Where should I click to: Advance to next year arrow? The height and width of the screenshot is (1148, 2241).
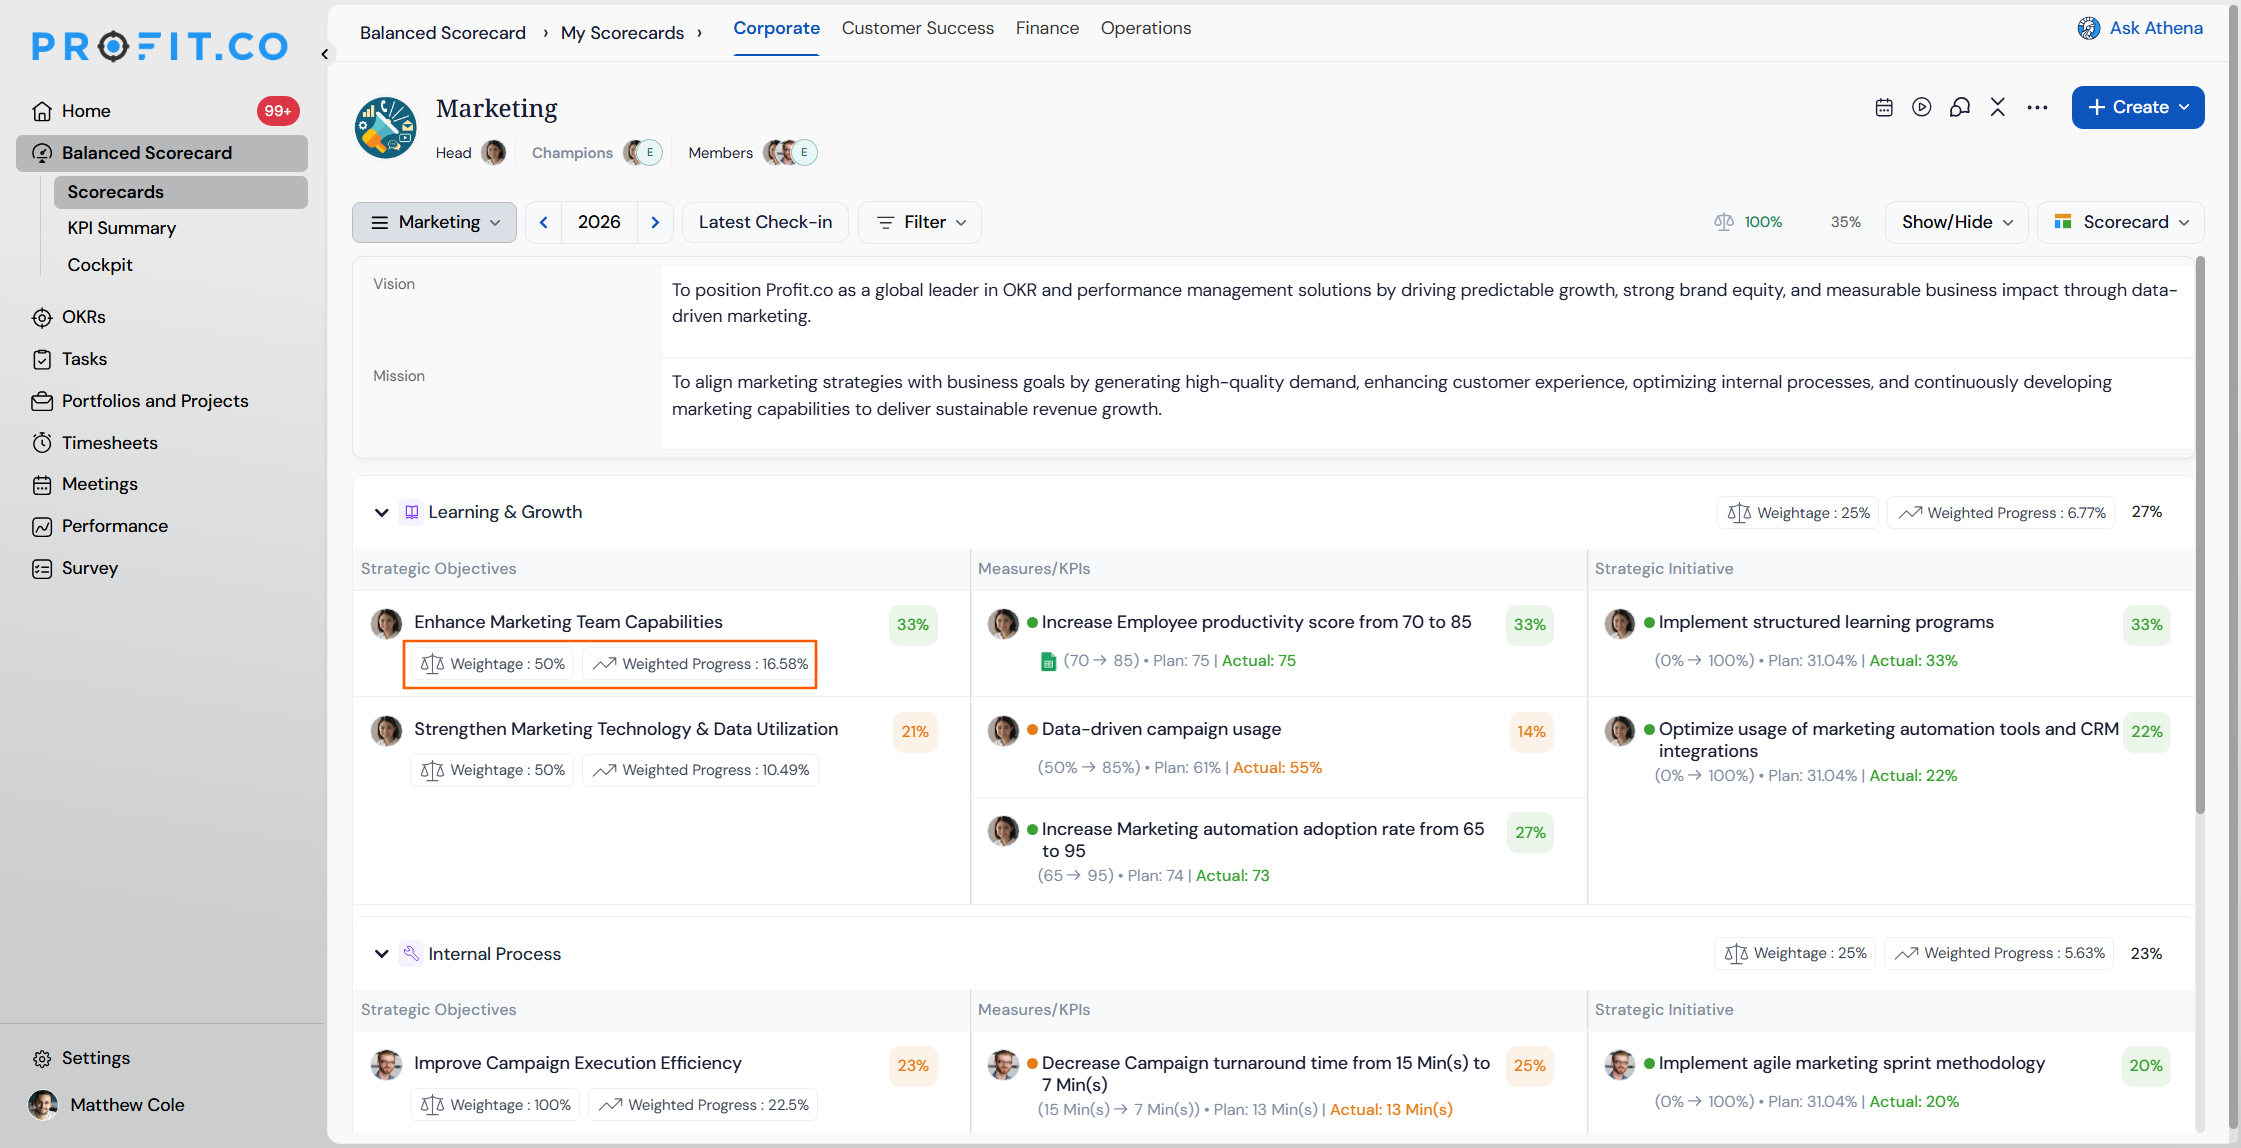pos(655,222)
